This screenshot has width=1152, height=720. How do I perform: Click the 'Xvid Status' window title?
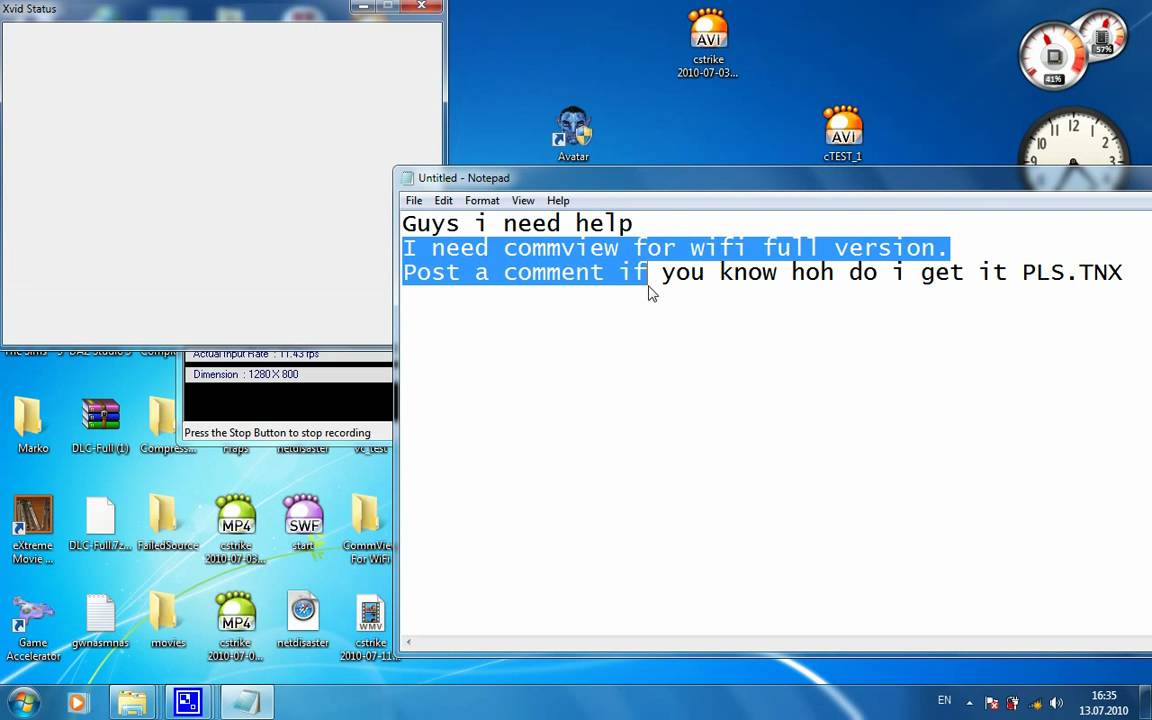coord(29,9)
